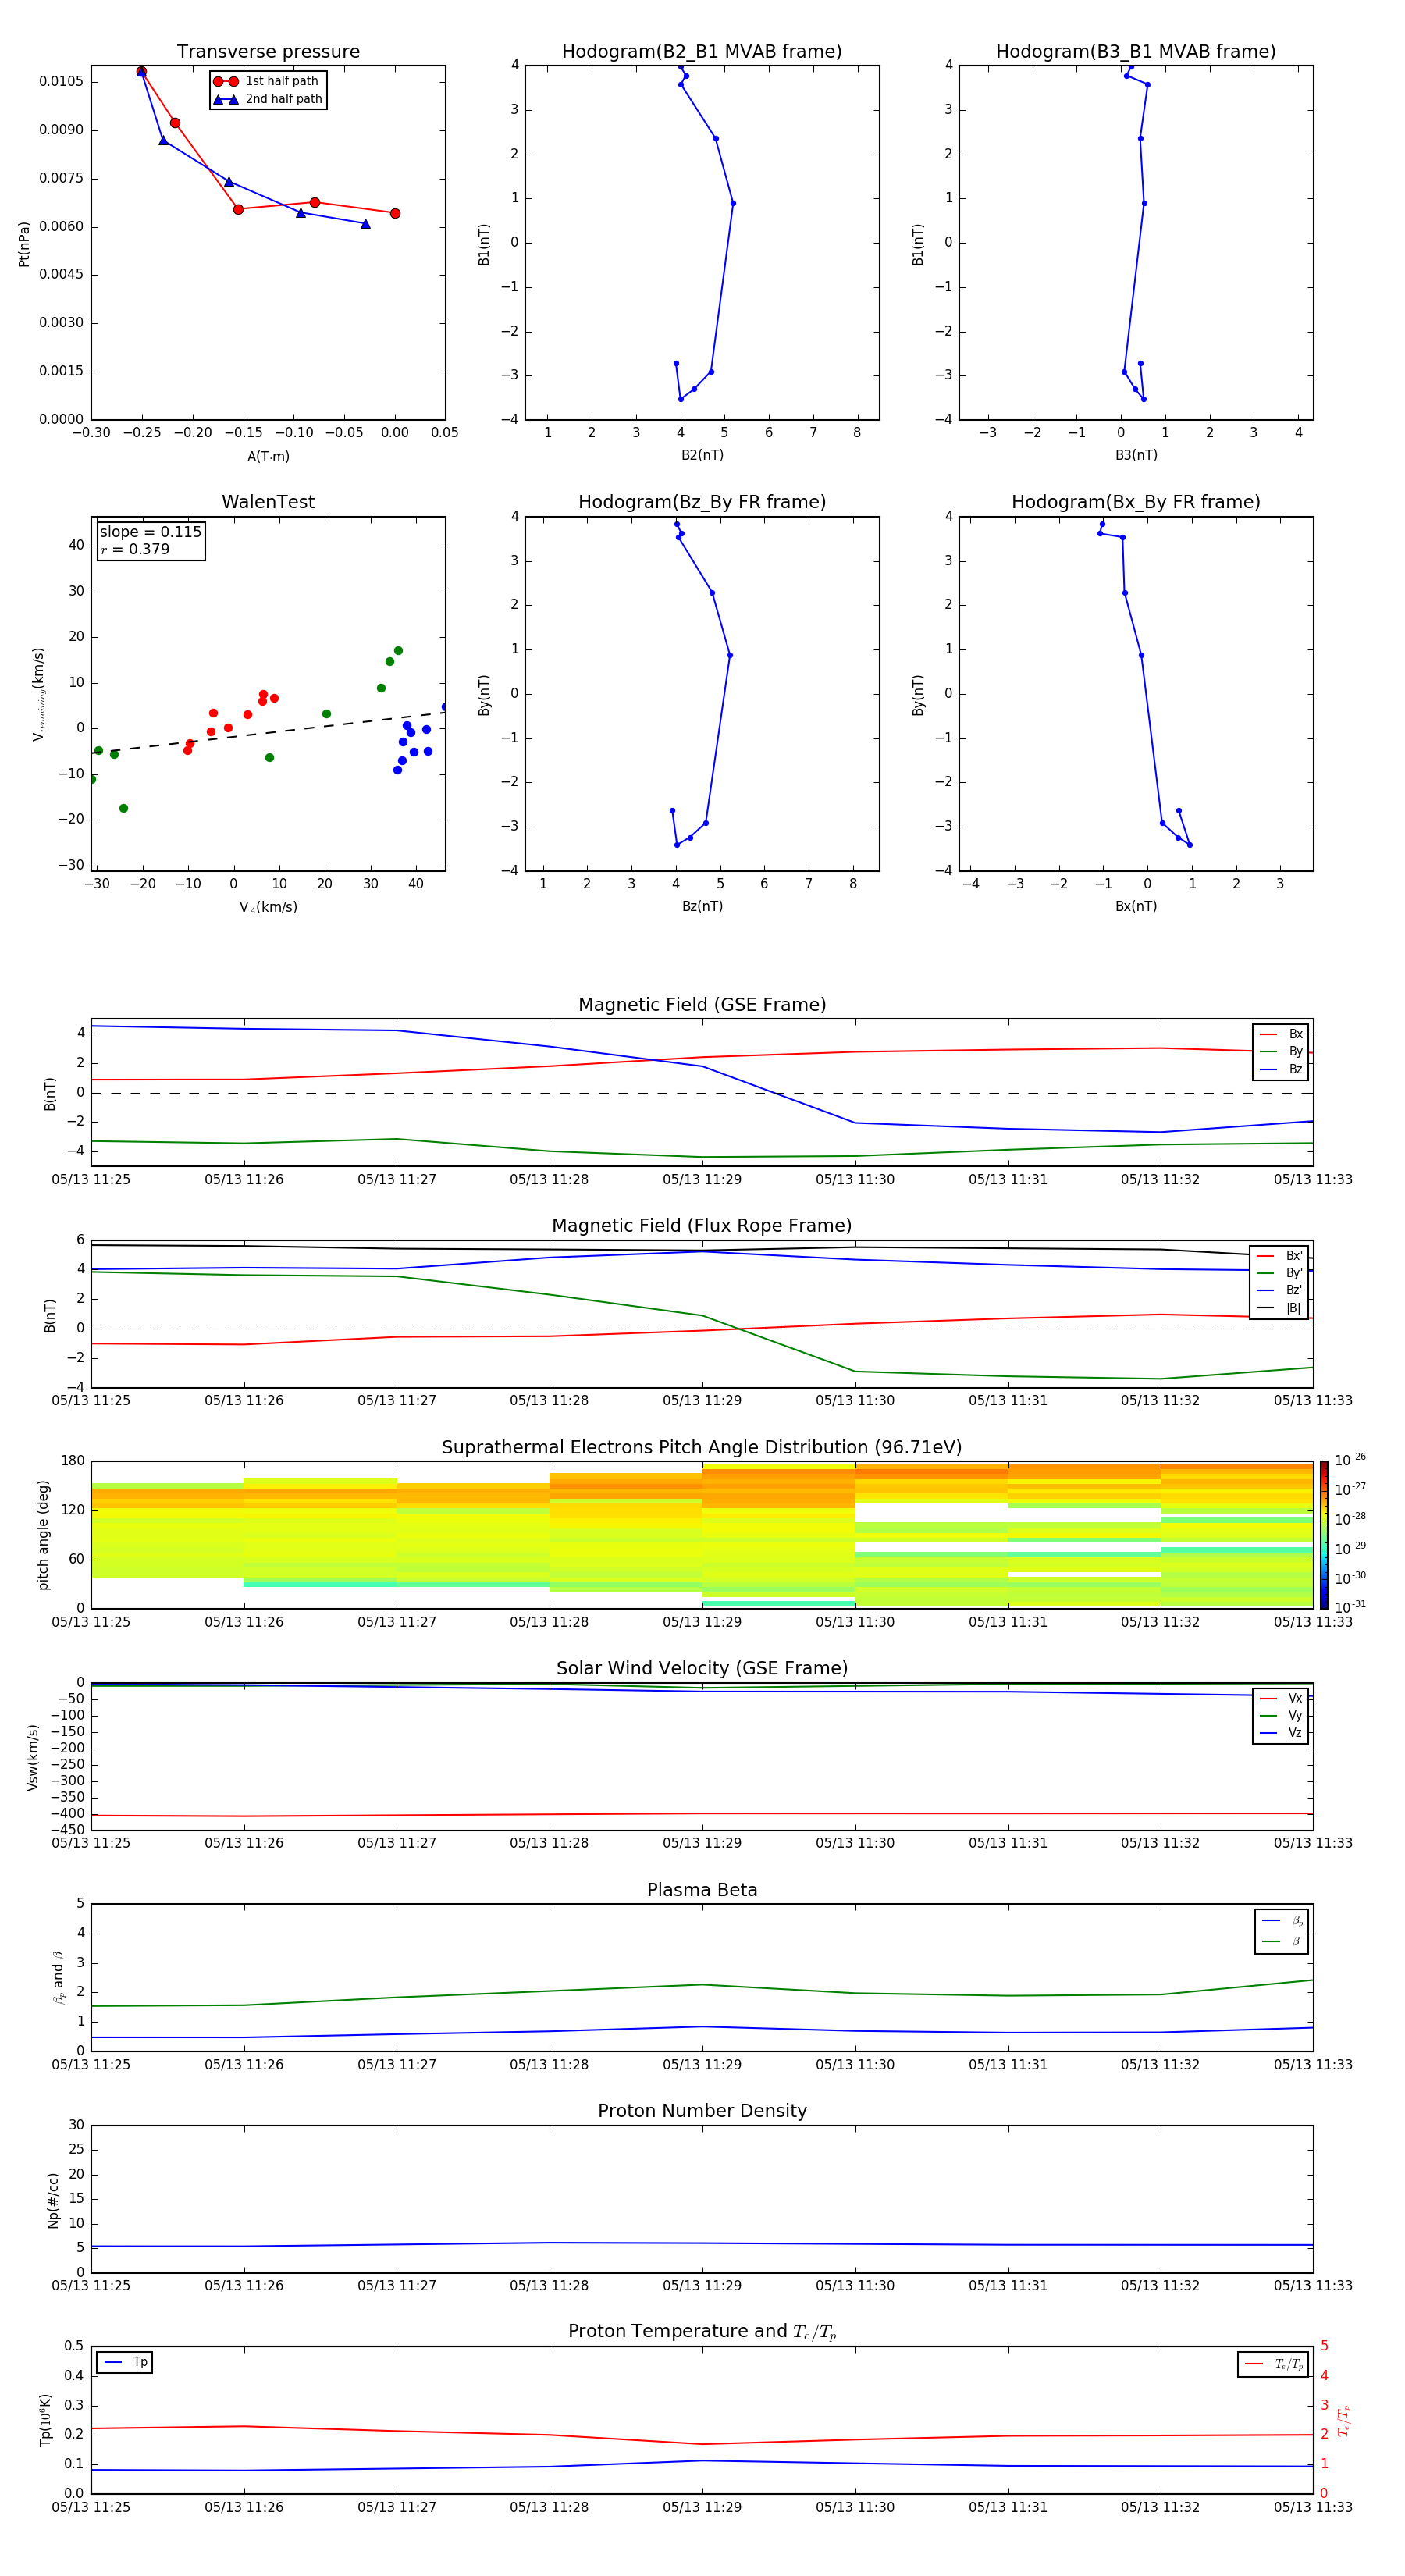
Task: Click the 'Solar Wind Velocity (GSE Frame)' title
Action: click(702, 1668)
